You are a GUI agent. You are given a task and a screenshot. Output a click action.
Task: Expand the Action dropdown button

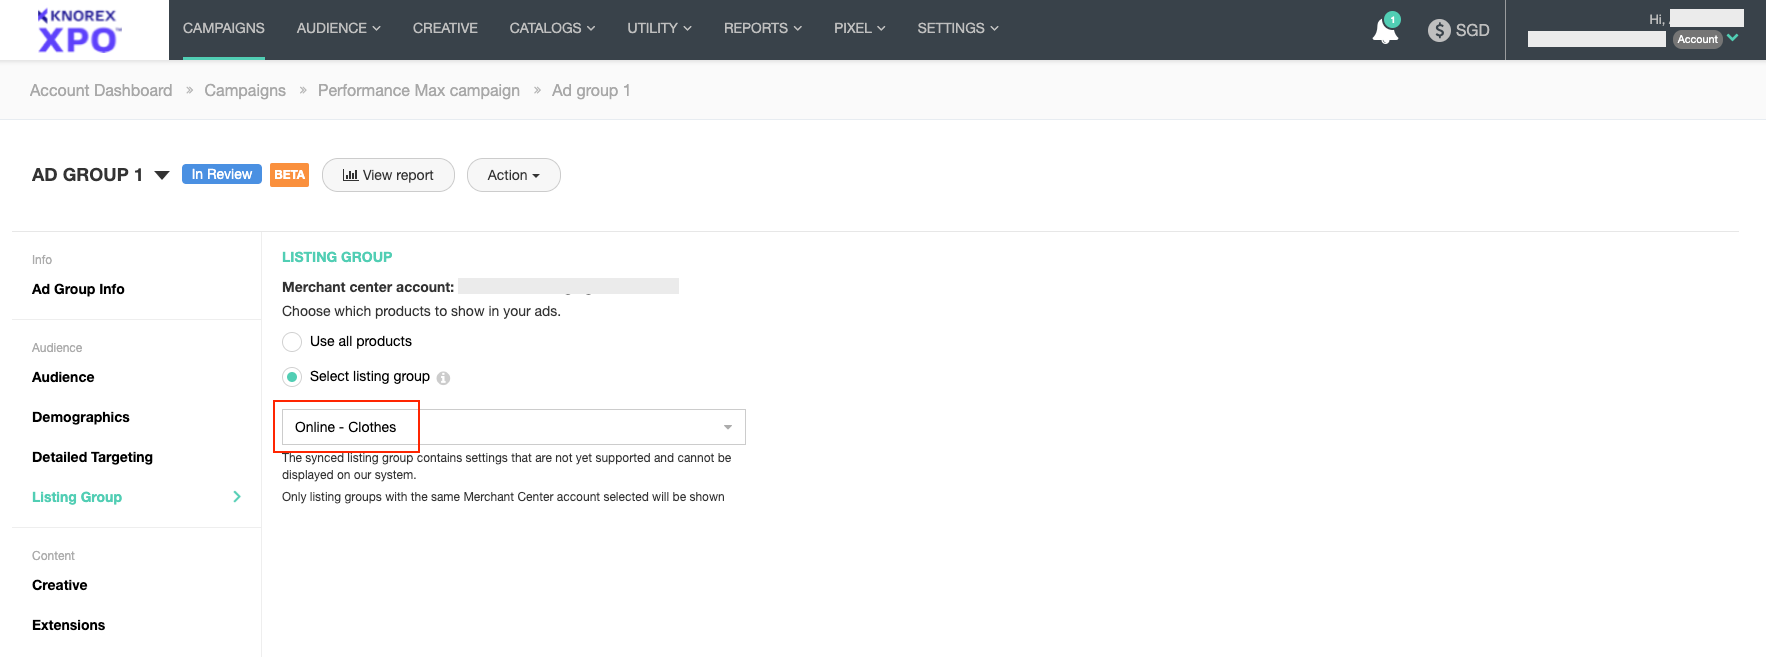click(x=513, y=175)
